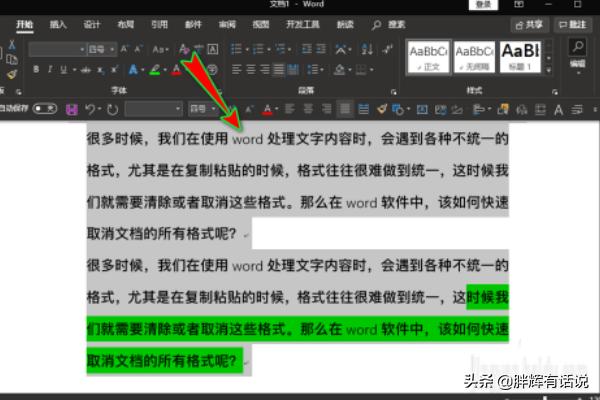Click the Borders grid icon
Image resolution: width=600 pixels, height=400 pixels.
[360, 70]
